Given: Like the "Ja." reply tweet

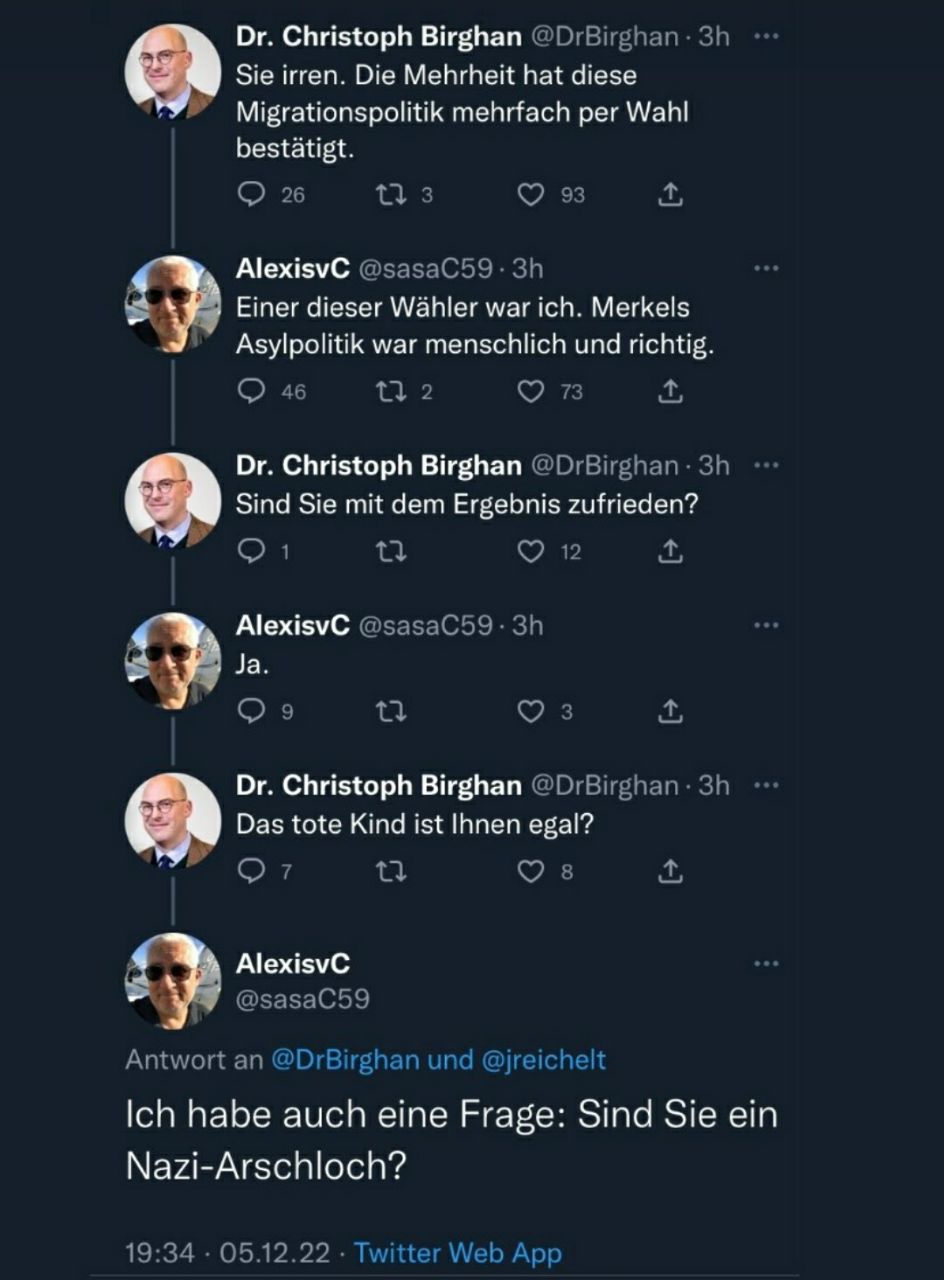Looking at the screenshot, I should coord(530,711).
